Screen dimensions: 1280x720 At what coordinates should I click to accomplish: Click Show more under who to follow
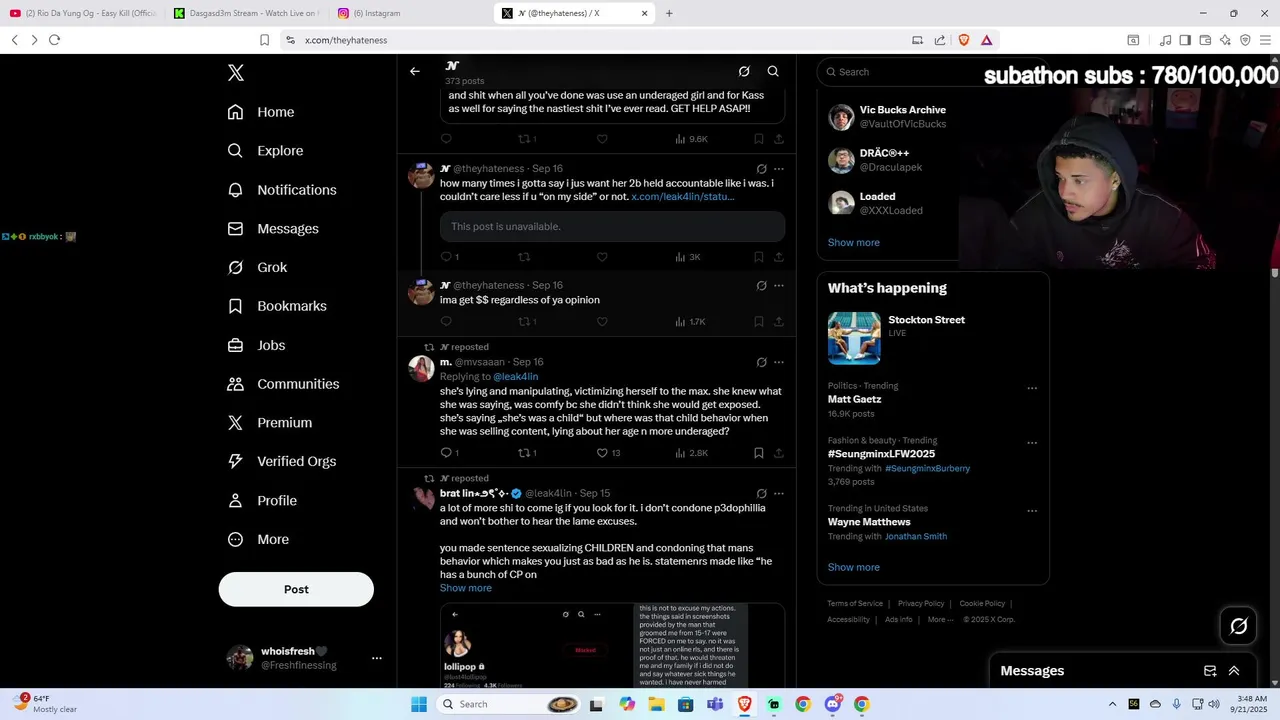853,242
